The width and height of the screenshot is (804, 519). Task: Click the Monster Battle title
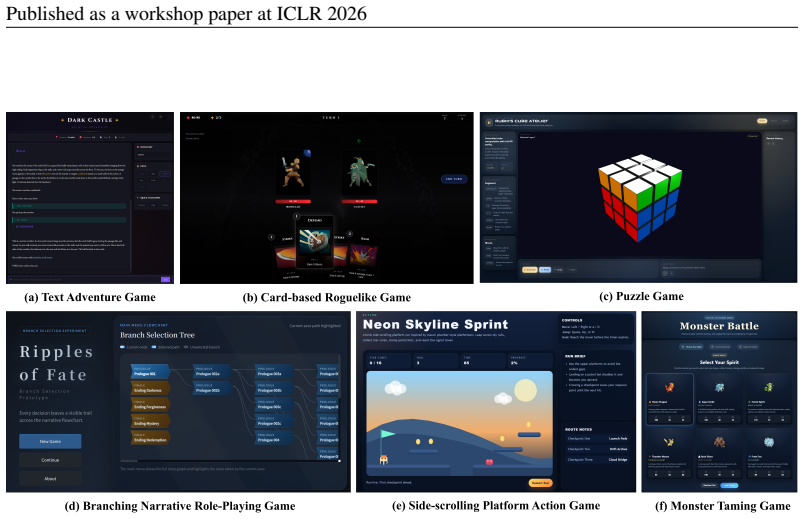[x=719, y=326]
